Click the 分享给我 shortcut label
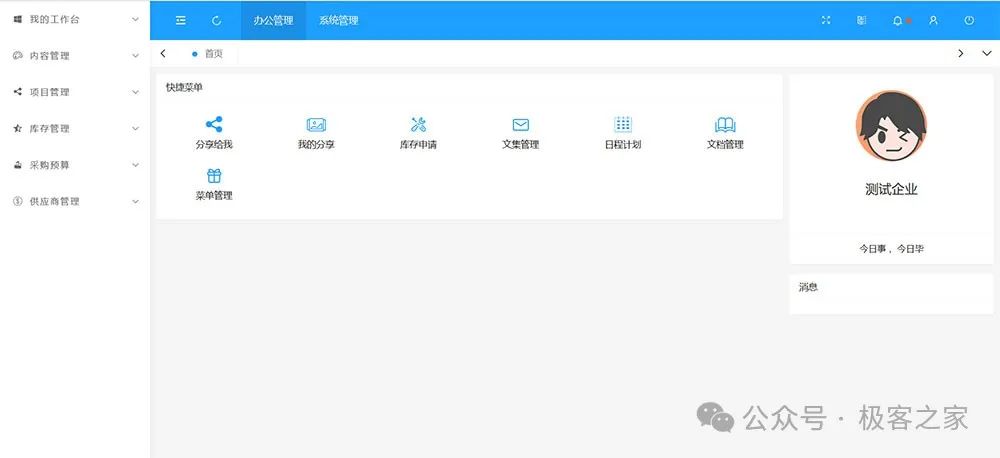1000x458 pixels. pyautogui.click(x=214, y=145)
